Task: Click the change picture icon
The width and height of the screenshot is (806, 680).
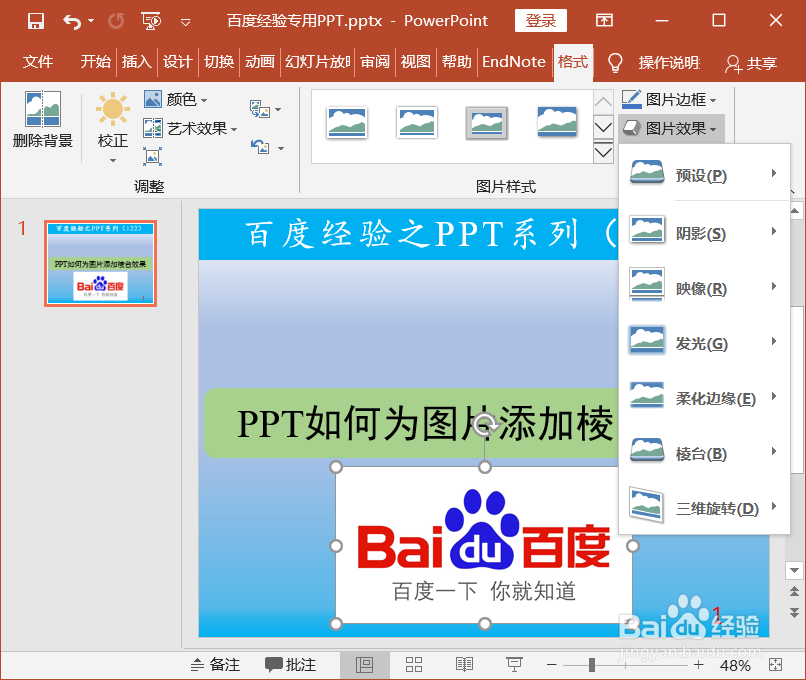Action: [x=266, y=109]
